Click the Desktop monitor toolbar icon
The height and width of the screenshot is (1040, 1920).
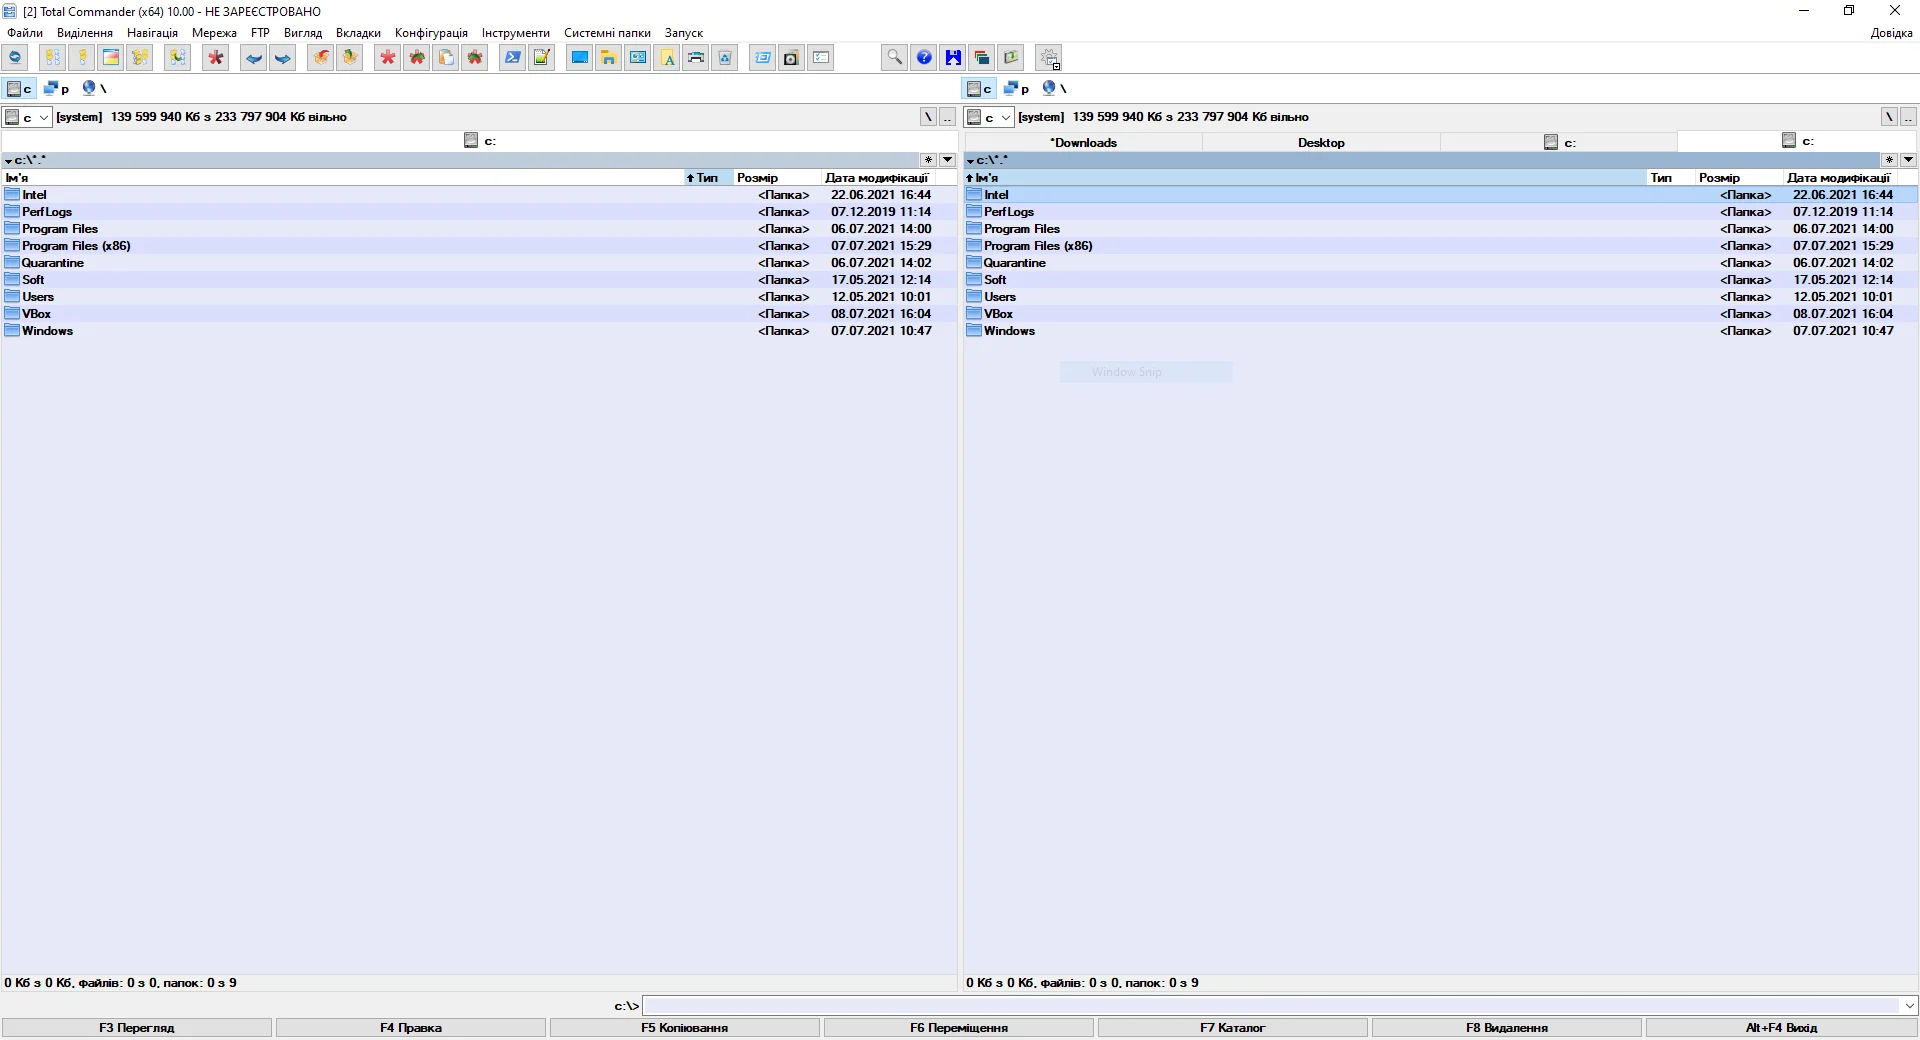click(x=579, y=57)
